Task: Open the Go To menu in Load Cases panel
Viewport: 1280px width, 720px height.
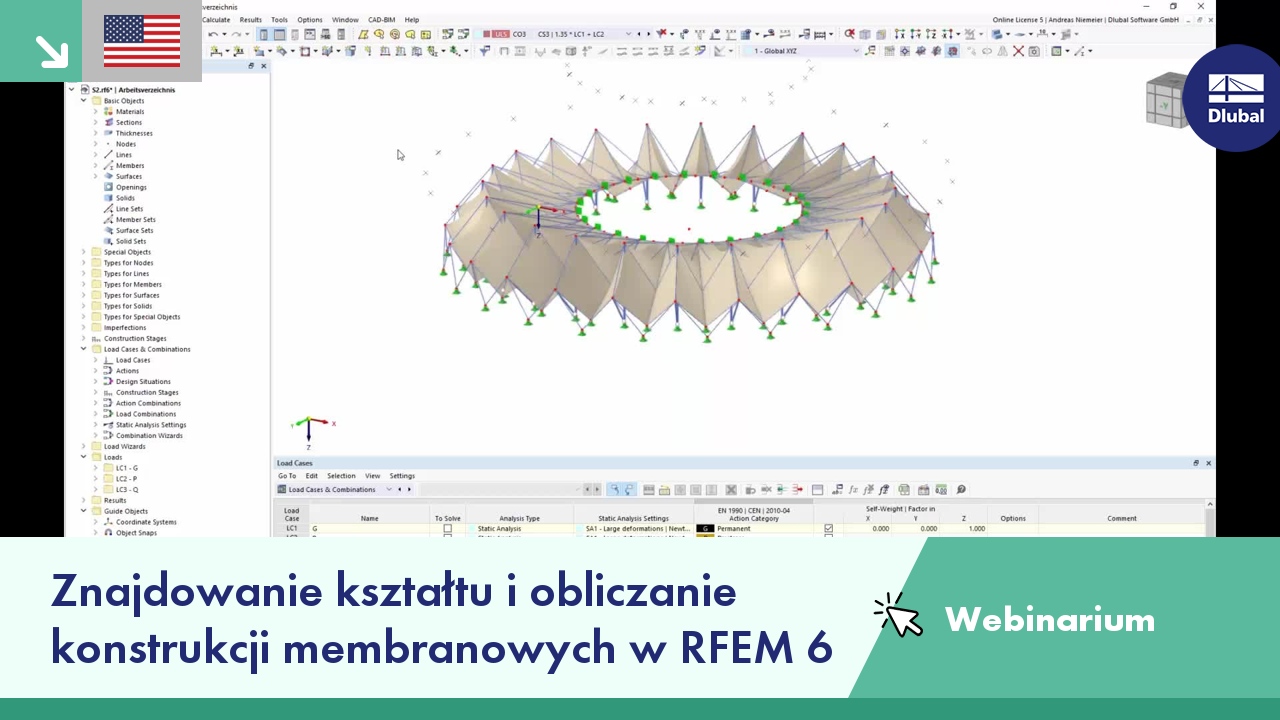Action: coord(287,476)
